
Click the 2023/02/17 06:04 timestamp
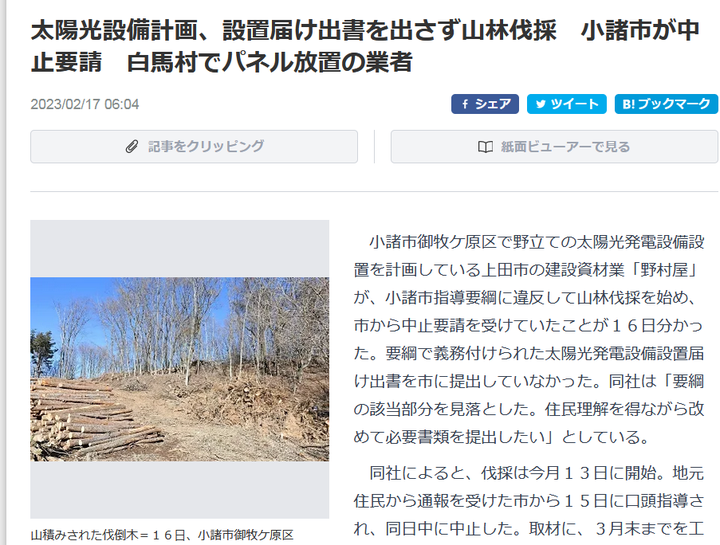[x=85, y=104]
